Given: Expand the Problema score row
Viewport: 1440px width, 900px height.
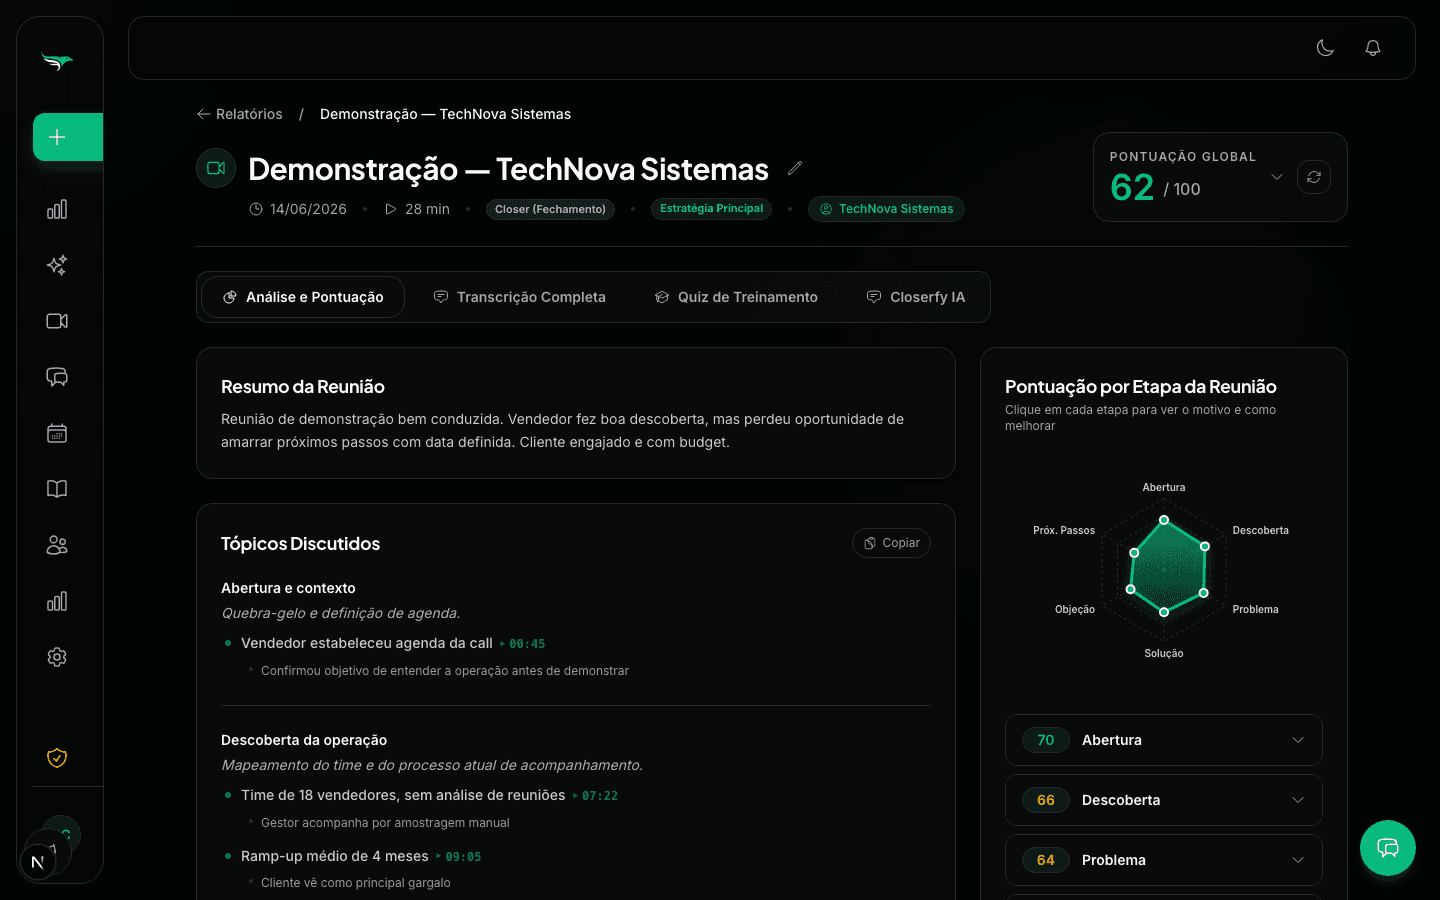Looking at the screenshot, I should 1164,860.
